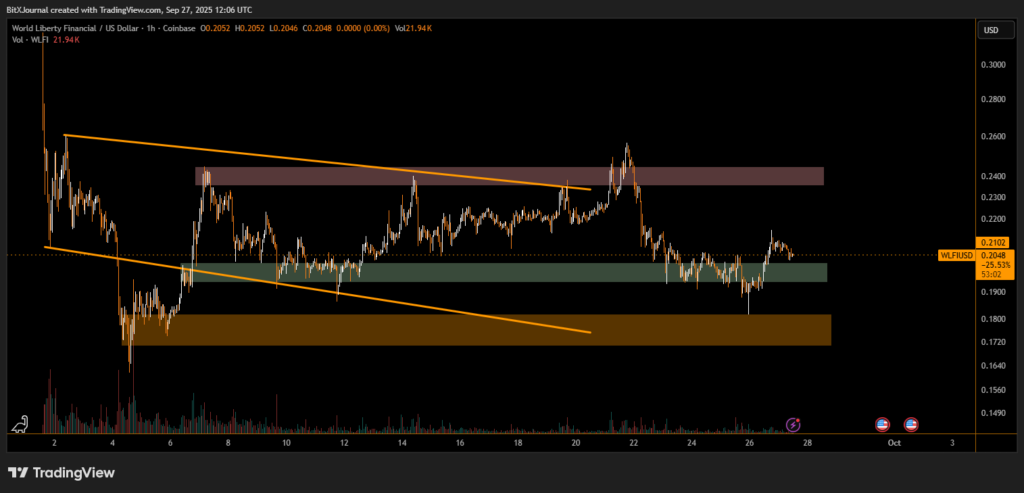Select the red resistance zone rectangle

[x=509, y=176]
